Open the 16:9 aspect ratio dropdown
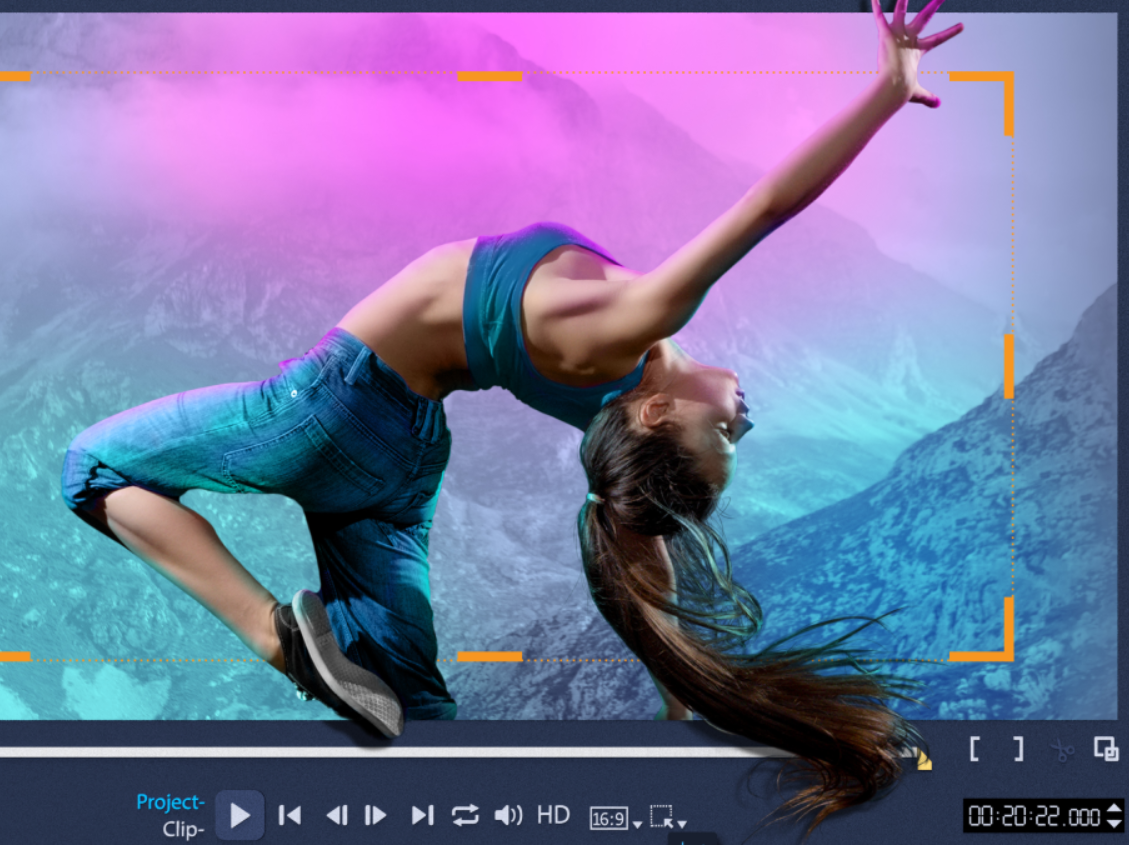 click(616, 818)
